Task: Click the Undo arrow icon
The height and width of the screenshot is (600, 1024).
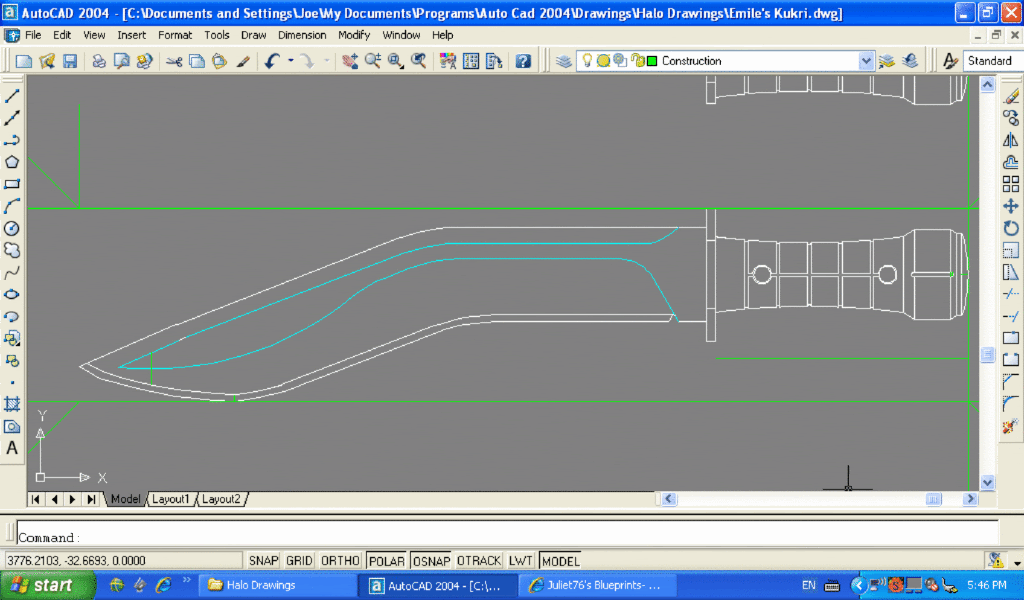Action: pos(272,61)
